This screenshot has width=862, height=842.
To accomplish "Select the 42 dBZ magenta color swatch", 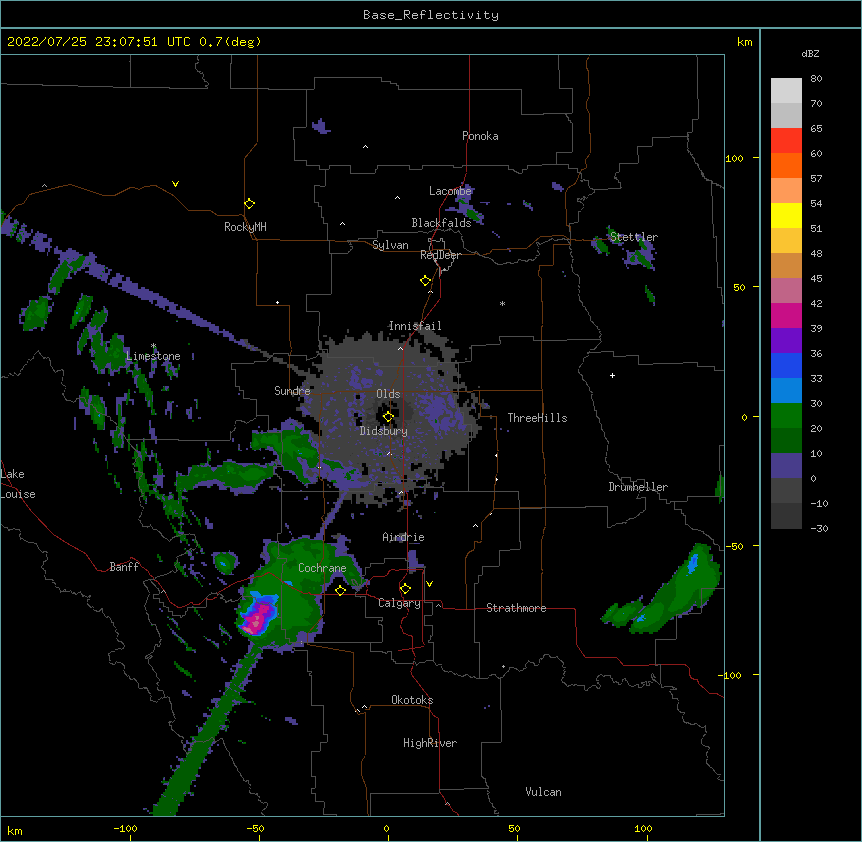I will point(786,315).
